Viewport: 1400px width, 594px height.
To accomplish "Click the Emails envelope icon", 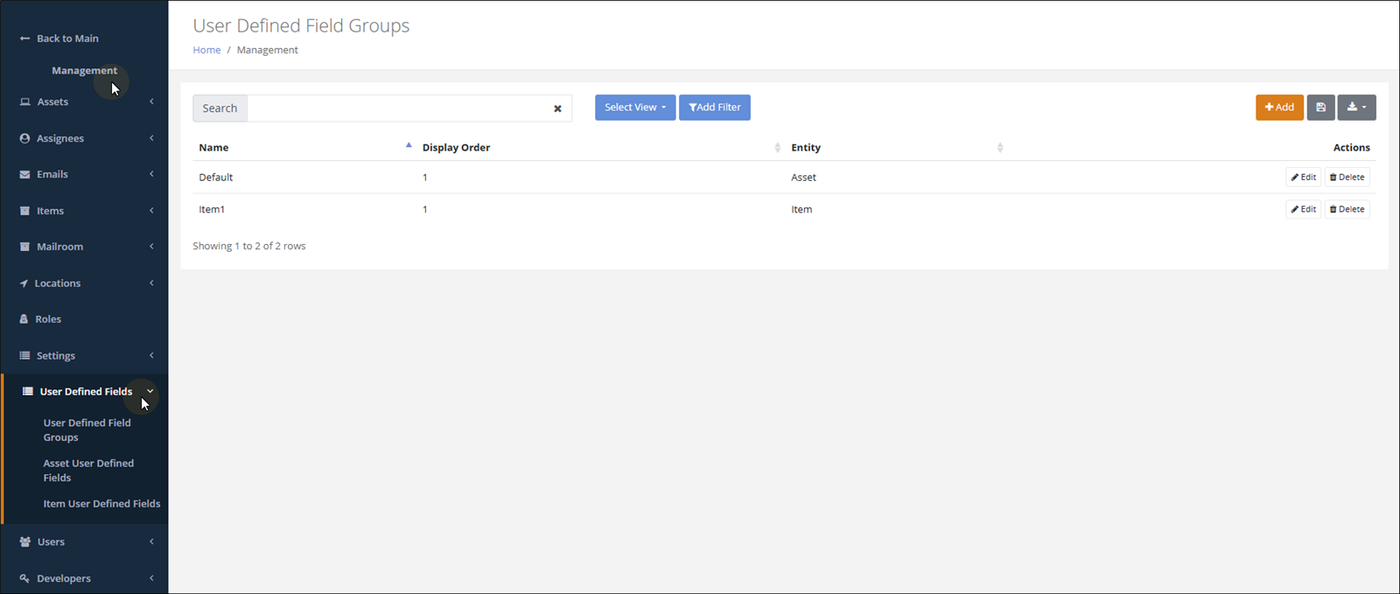I will click(x=25, y=174).
